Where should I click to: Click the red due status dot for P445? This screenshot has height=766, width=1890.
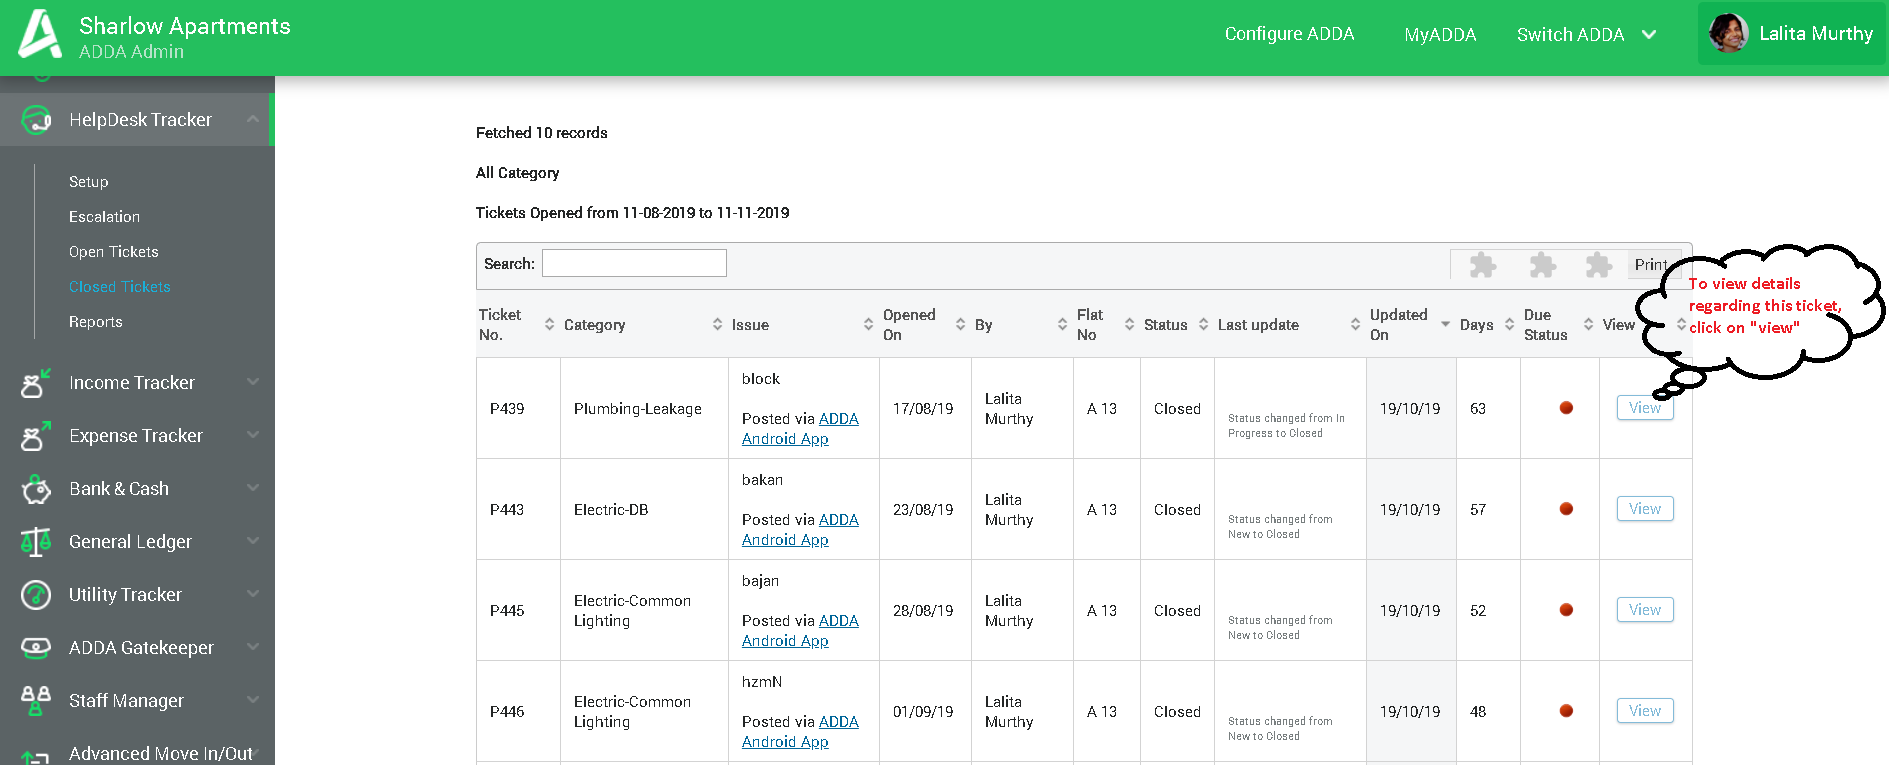point(1567,610)
